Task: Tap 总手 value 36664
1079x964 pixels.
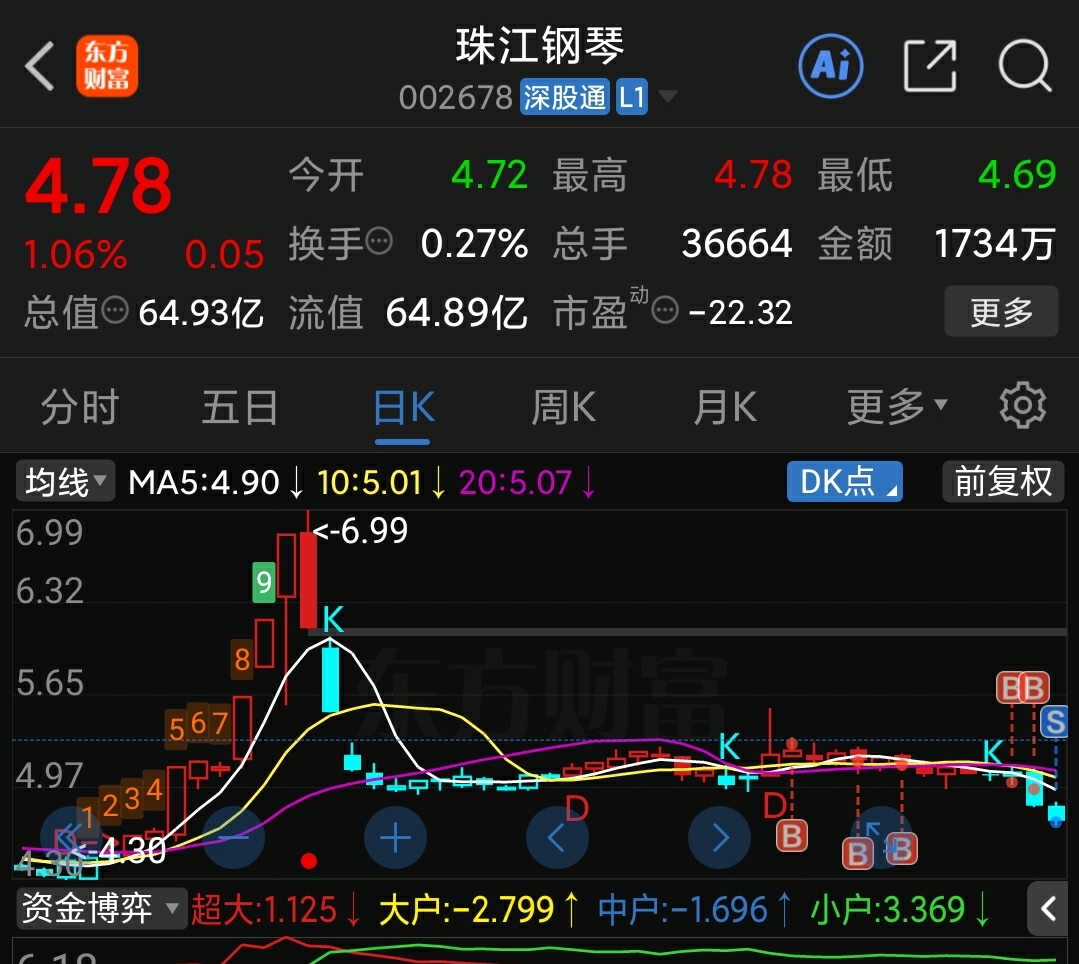Action: coord(737,244)
